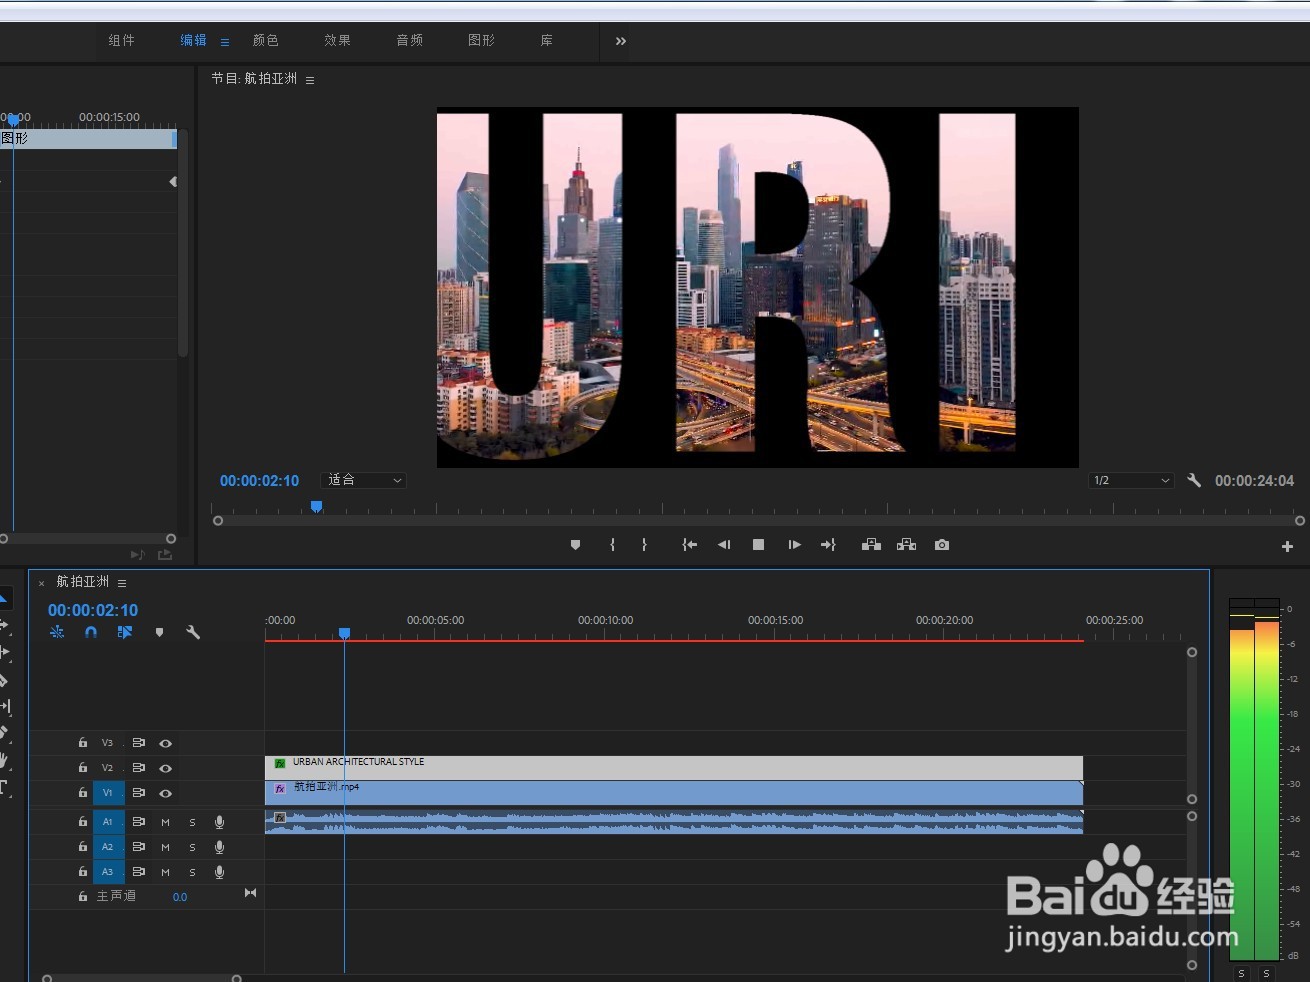Image resolution: width=1310 pixels, height=982 pixels.
Task: Click the Extract button
Action: [x=907, y=545]
